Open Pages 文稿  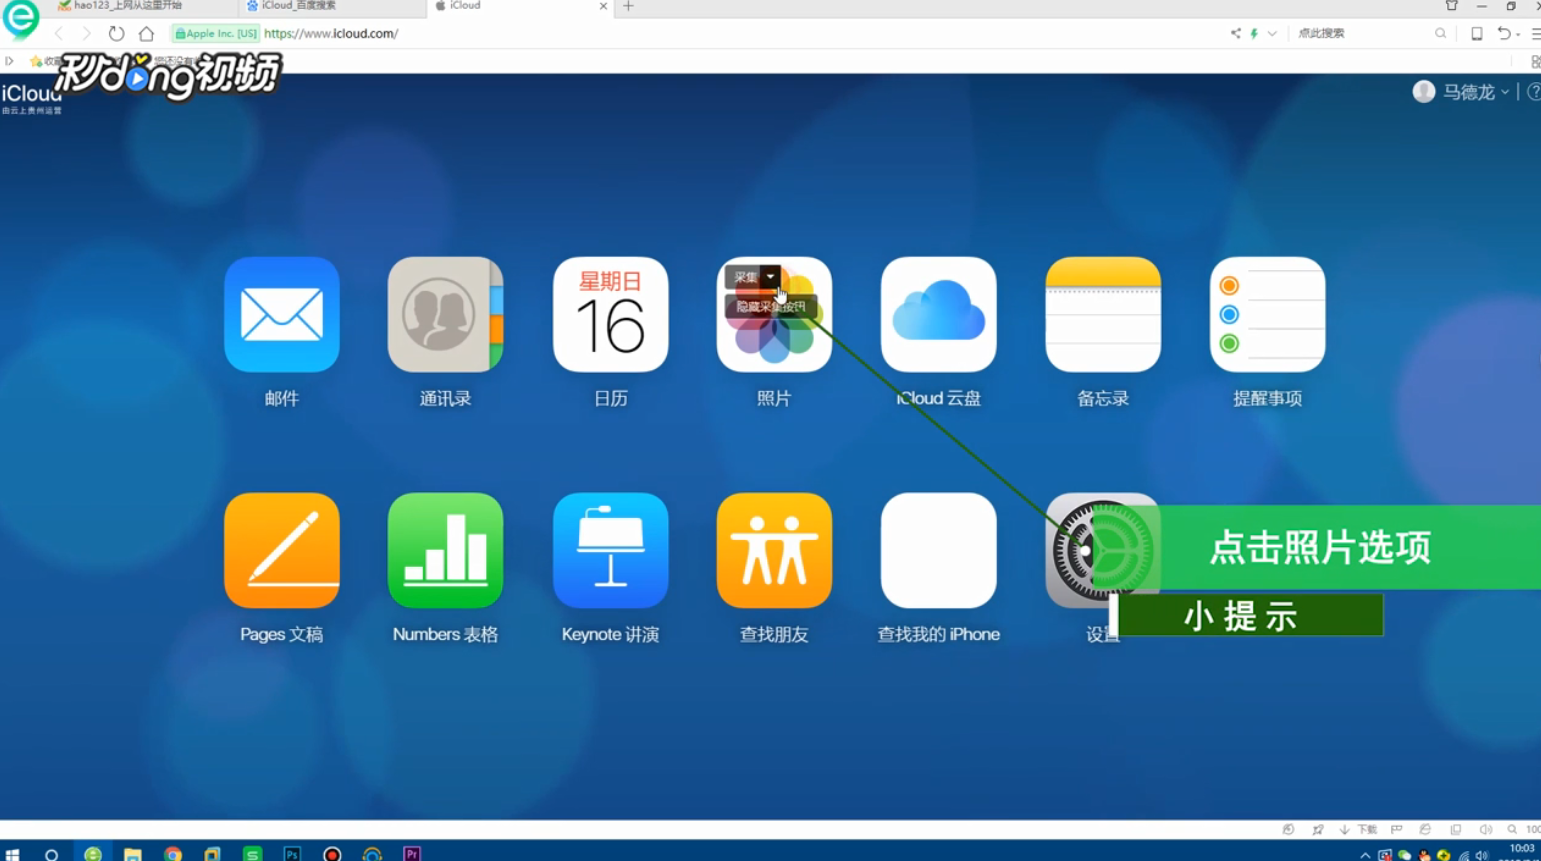pos(281,549)
